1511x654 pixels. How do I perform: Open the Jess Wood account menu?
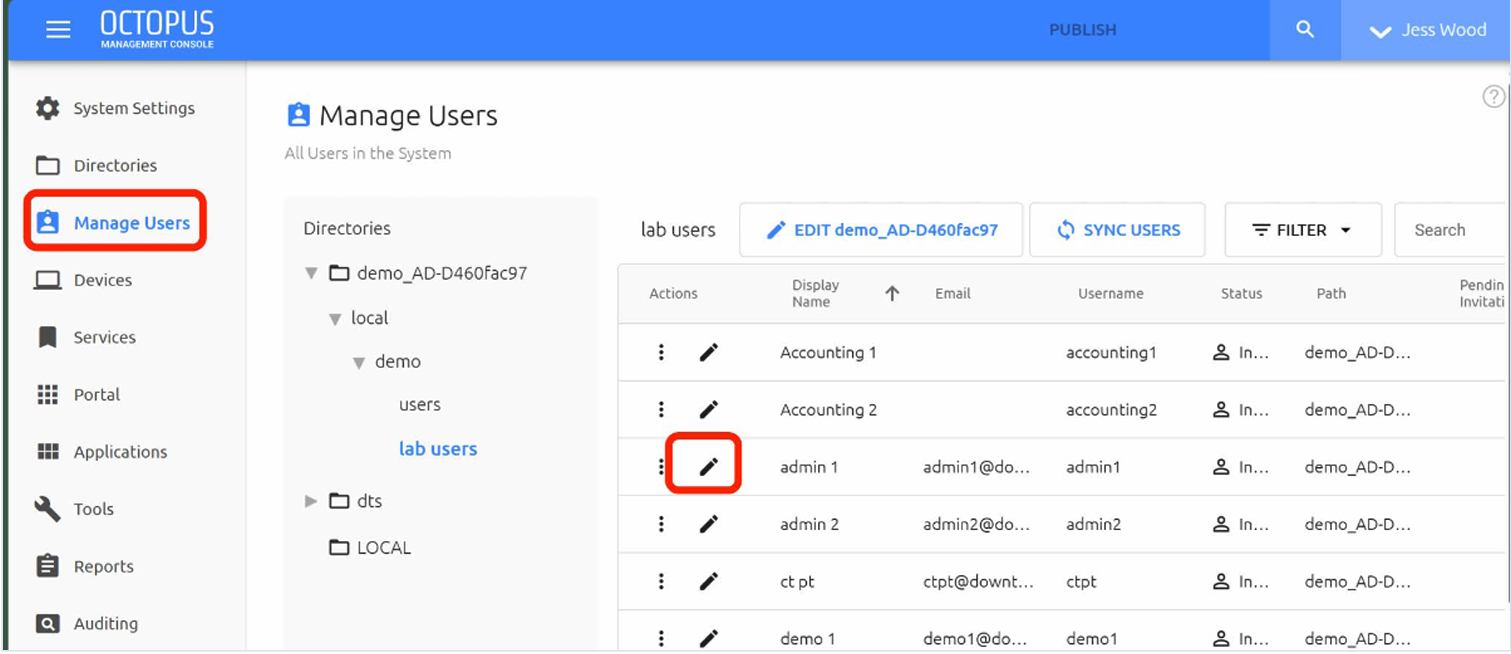click(1426, 30)
